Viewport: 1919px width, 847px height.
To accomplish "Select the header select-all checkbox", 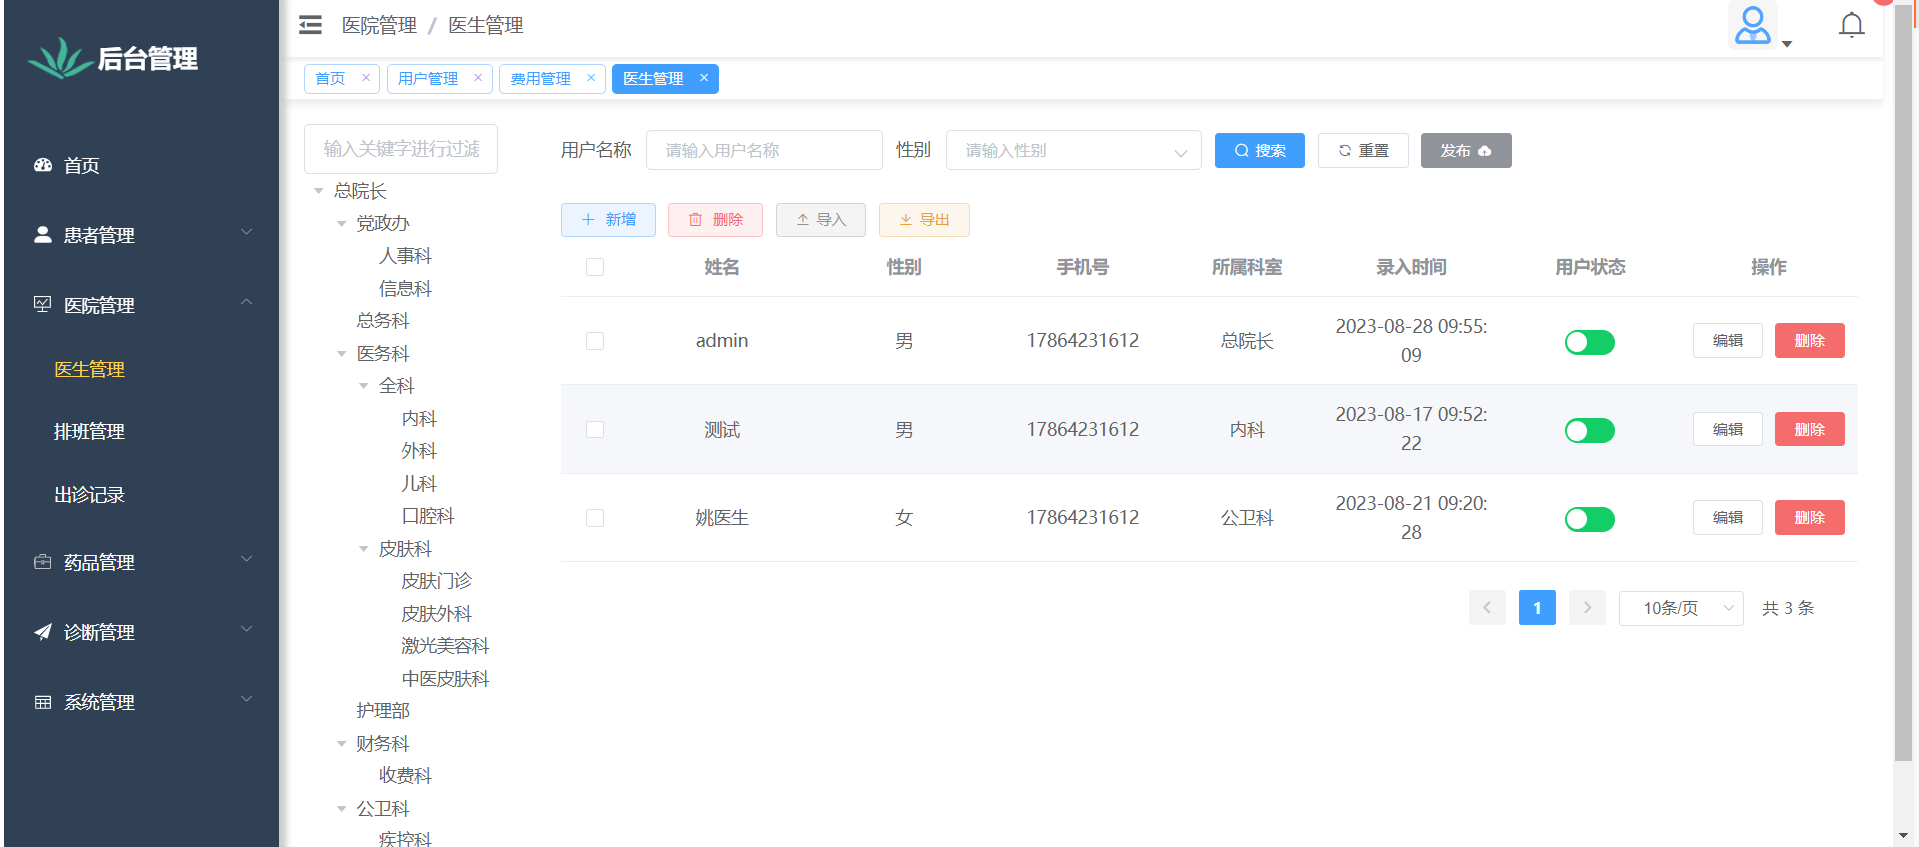I will pos(595,267).
